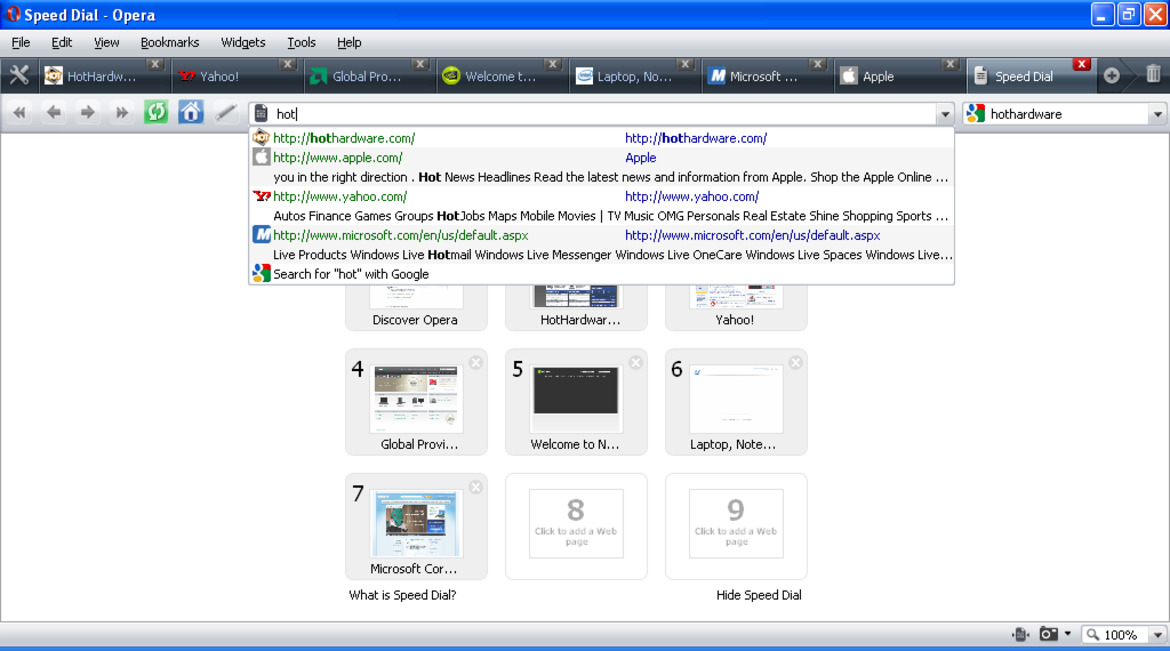Select hothardware.com autocomplete suggestion
Screen dimensions: 1170x651
click(601, 138)
